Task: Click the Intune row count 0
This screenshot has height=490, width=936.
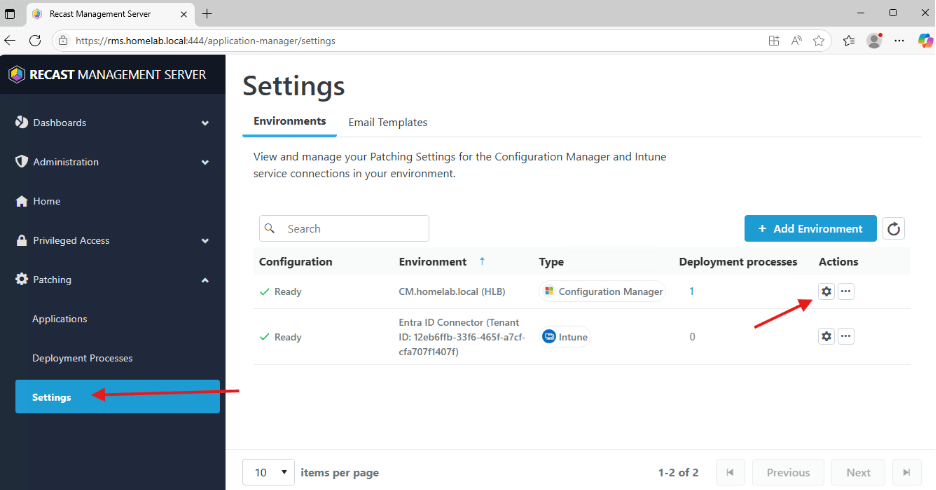Action: [x=692, y=337]
